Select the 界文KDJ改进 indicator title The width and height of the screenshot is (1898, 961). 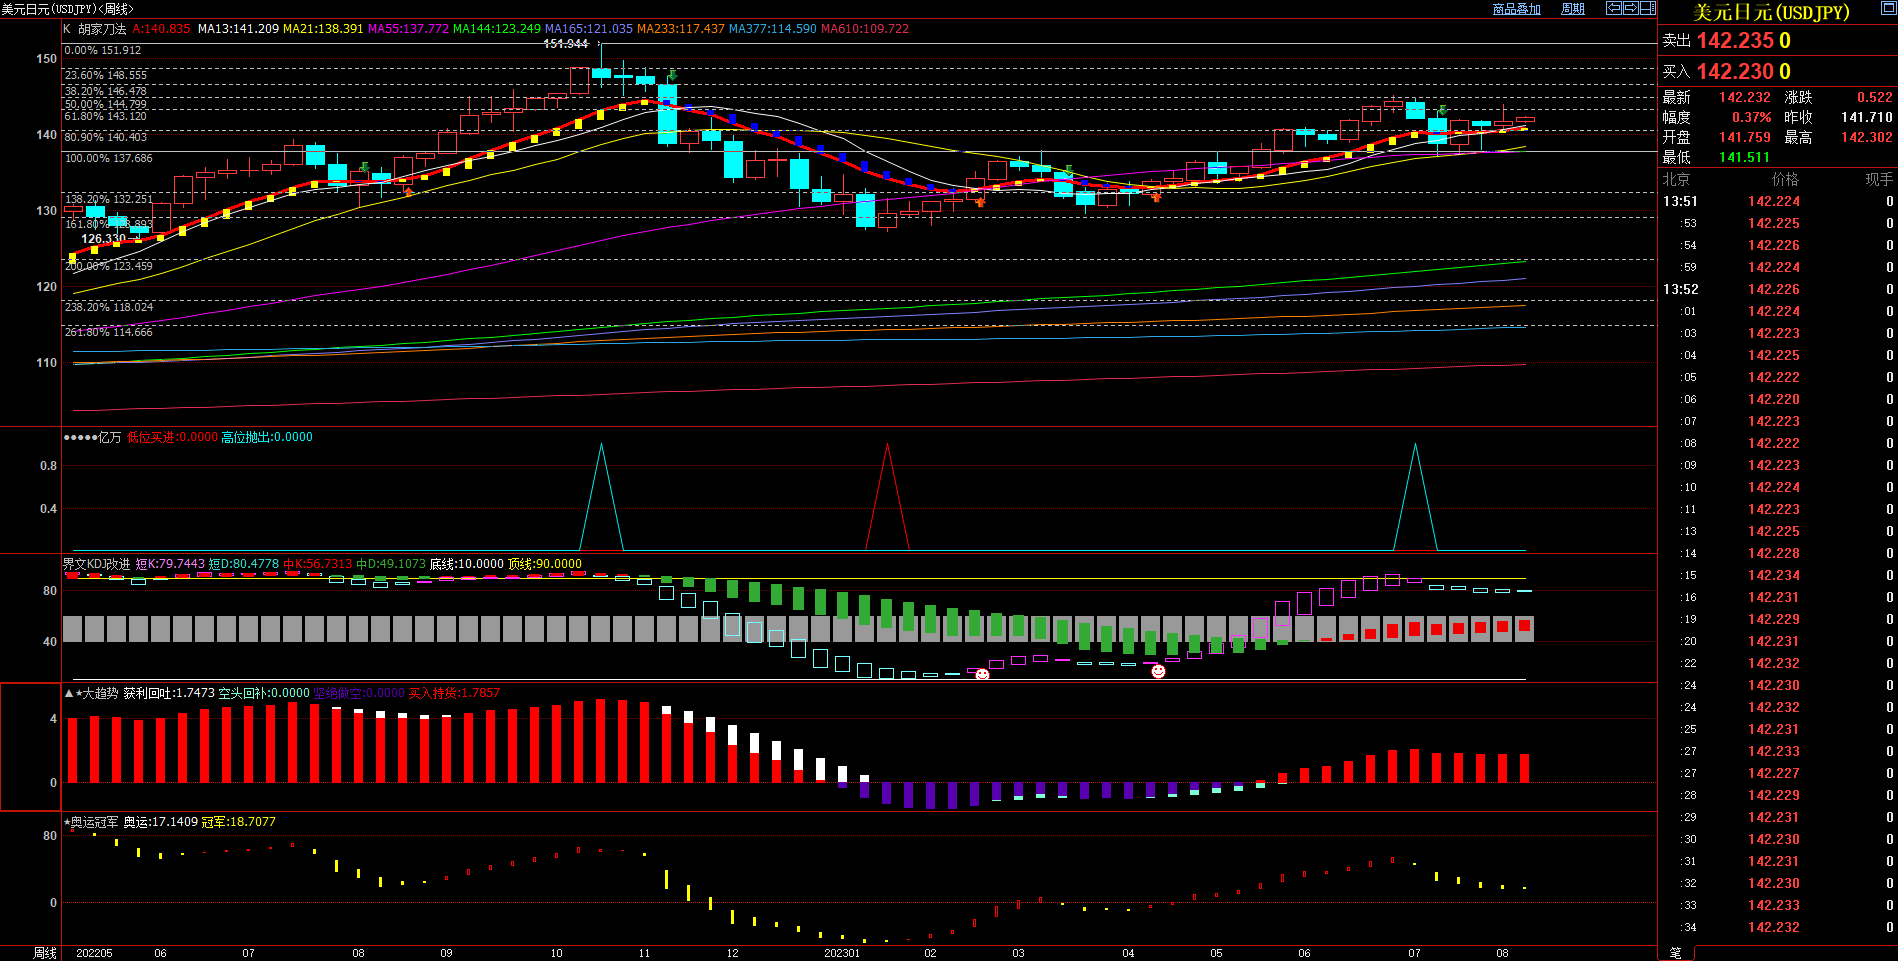pyautogui.click(x=97, y=564)
